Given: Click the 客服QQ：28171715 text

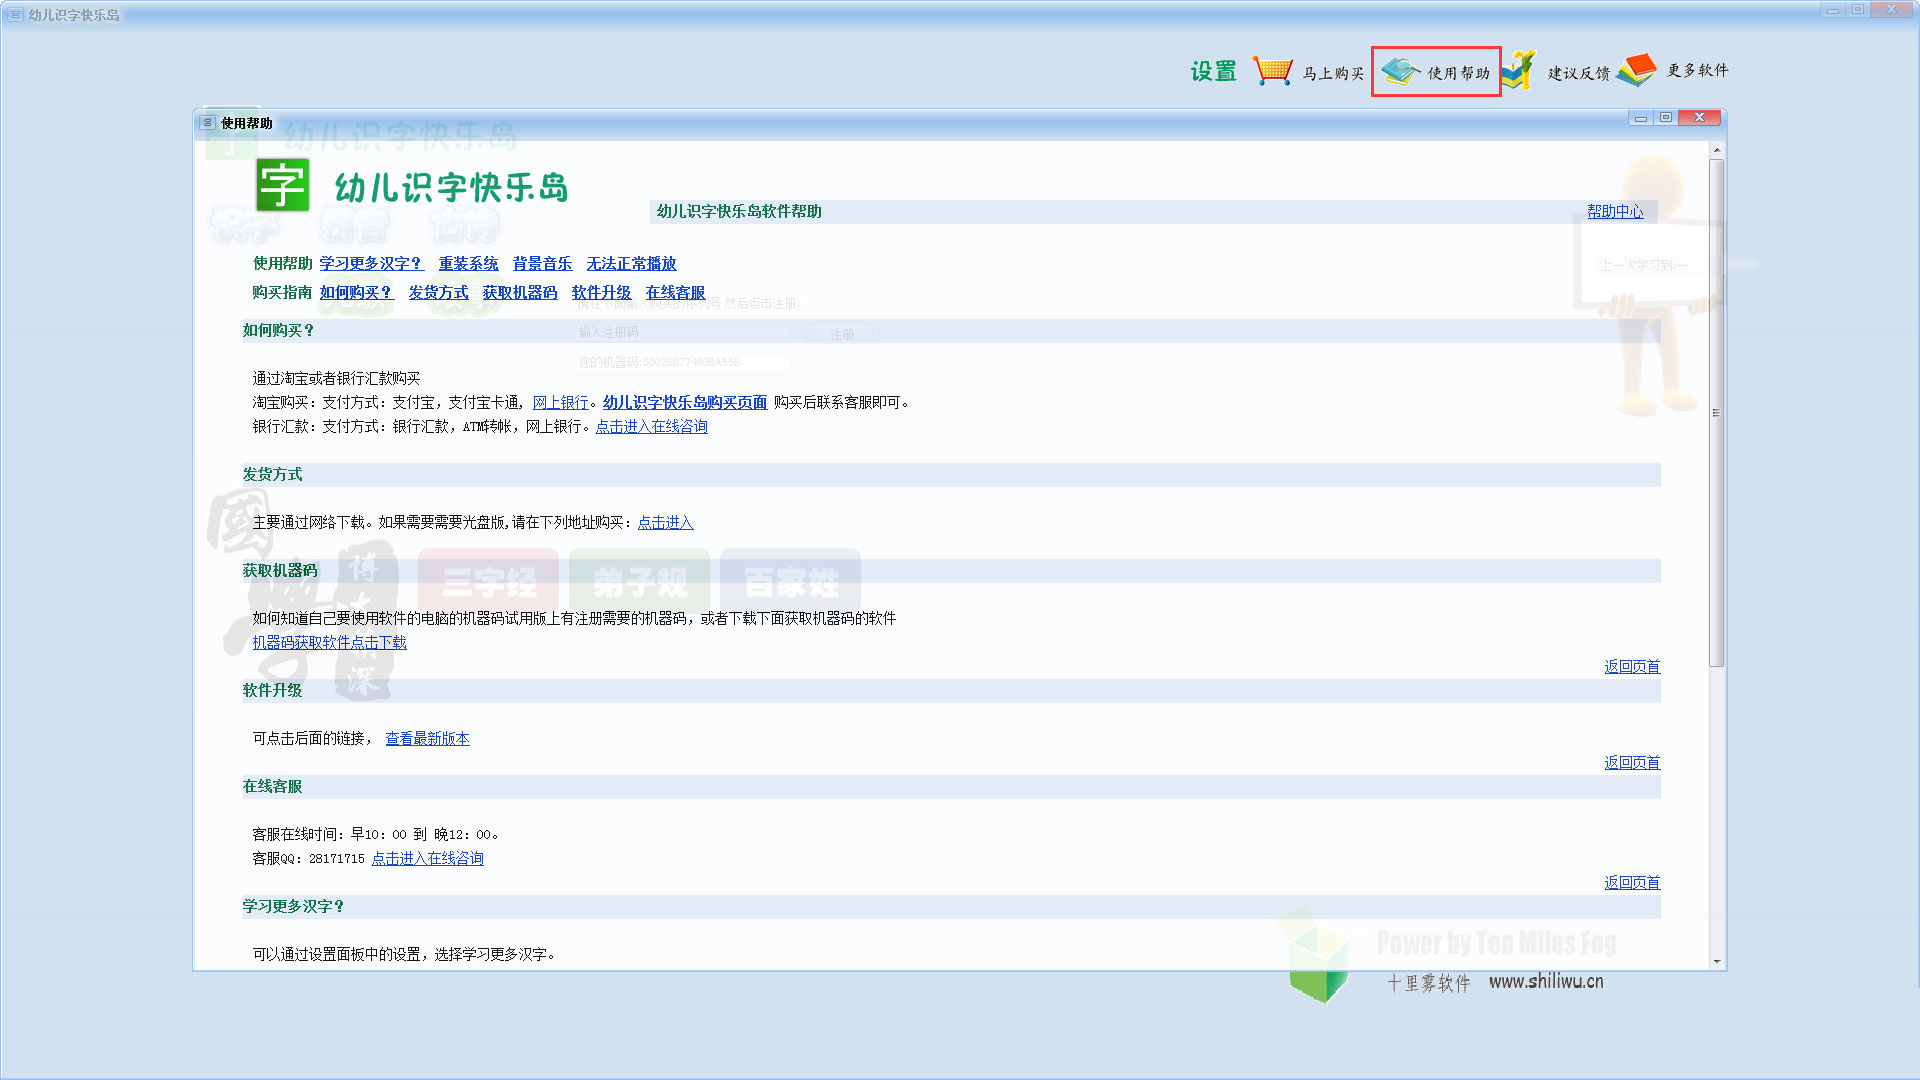Looking at the screenshot, I should 308,858.
